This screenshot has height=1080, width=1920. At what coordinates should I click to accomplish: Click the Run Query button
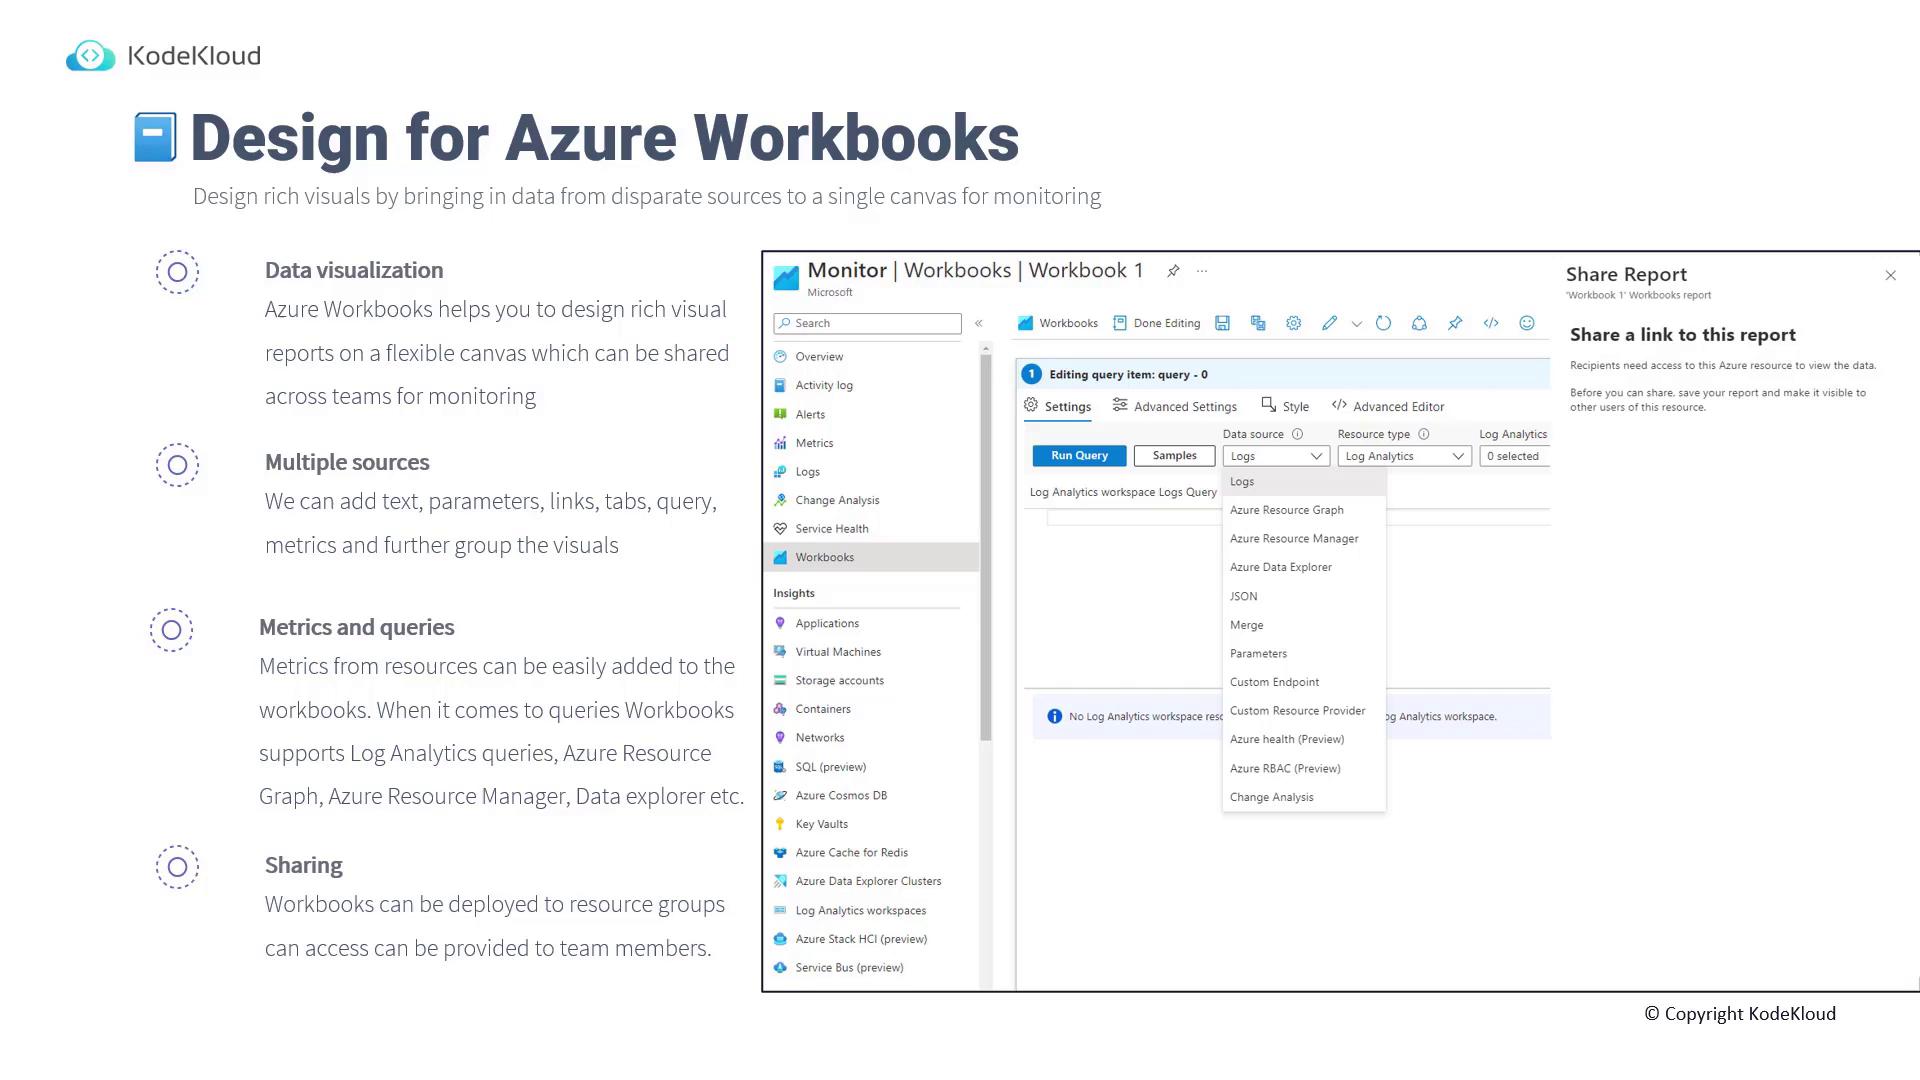(x=1079, y=456)
